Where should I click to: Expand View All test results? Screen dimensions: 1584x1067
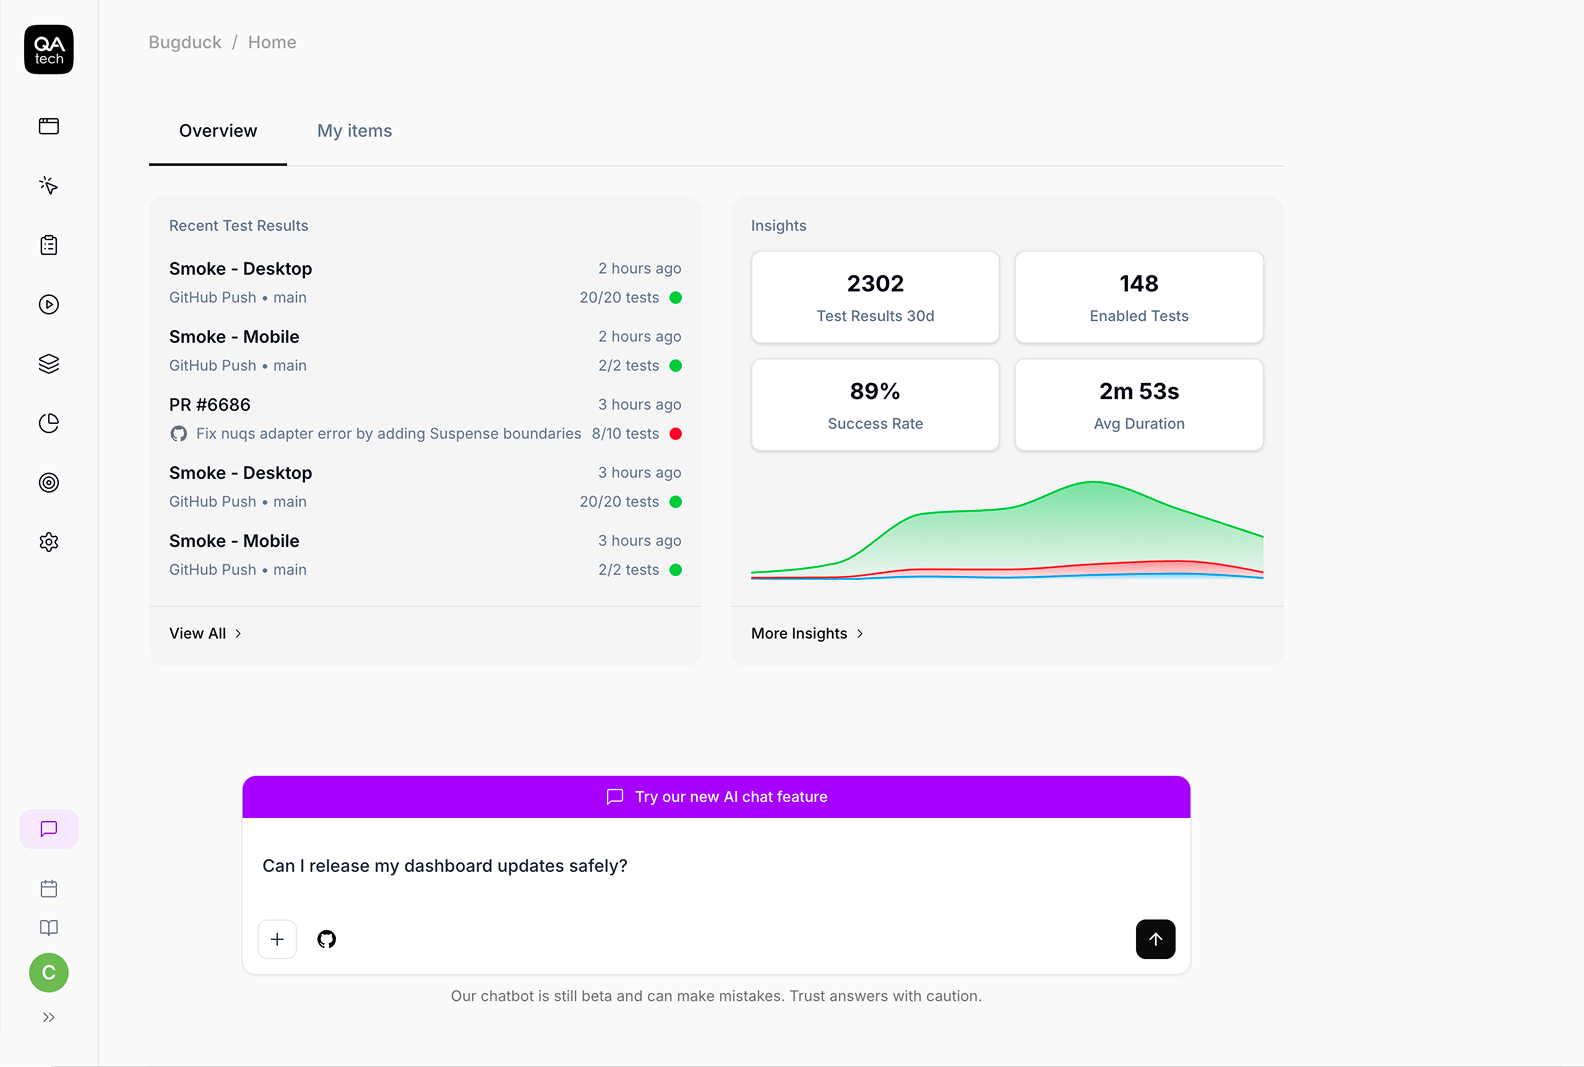point(205,633)
